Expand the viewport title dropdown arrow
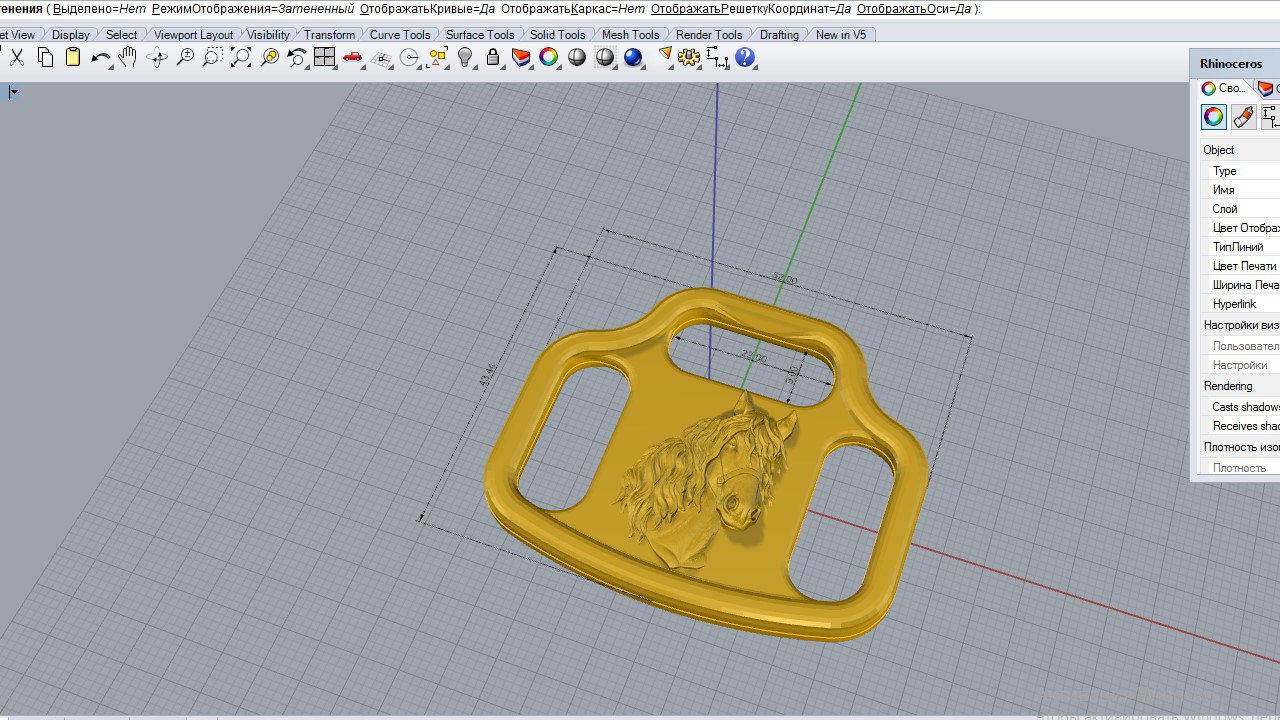This screenshot has width=1280, height=720. [x=14, y=93]
